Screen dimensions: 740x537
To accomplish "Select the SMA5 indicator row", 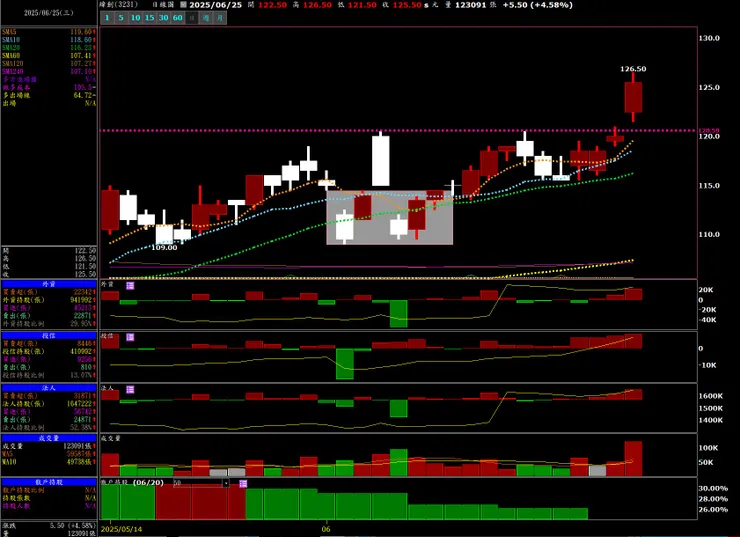I will (x=49, y=32).
